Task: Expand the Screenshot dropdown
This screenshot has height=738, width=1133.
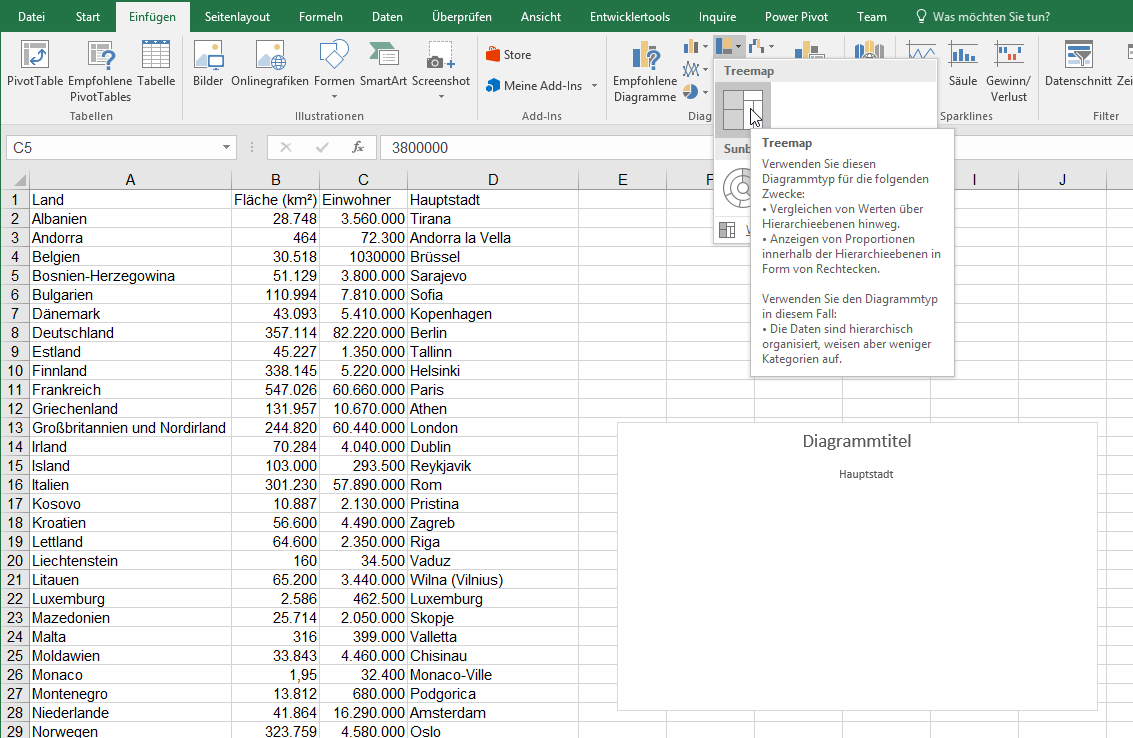Action: point(441,95)
